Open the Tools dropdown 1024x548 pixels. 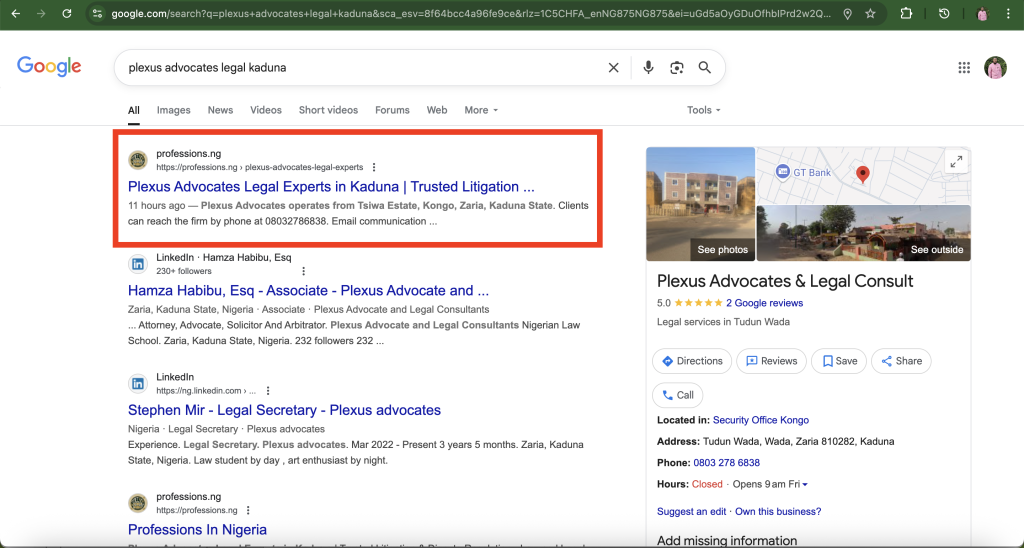point(703,110)
